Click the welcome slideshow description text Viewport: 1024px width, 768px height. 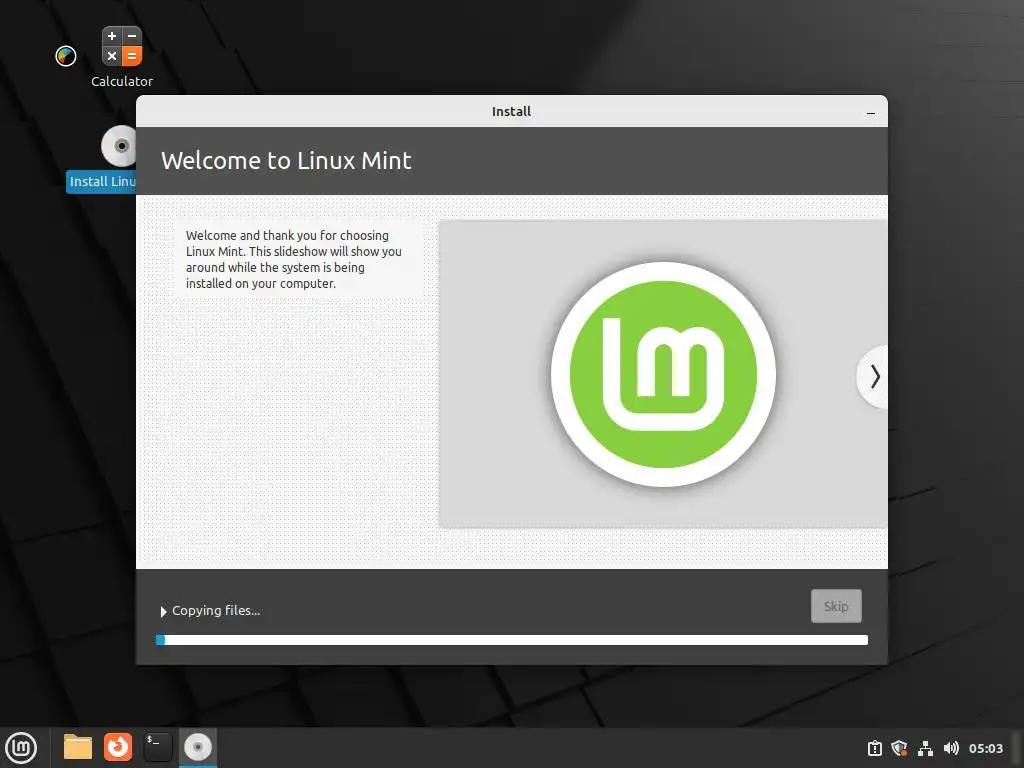[293, 259]
